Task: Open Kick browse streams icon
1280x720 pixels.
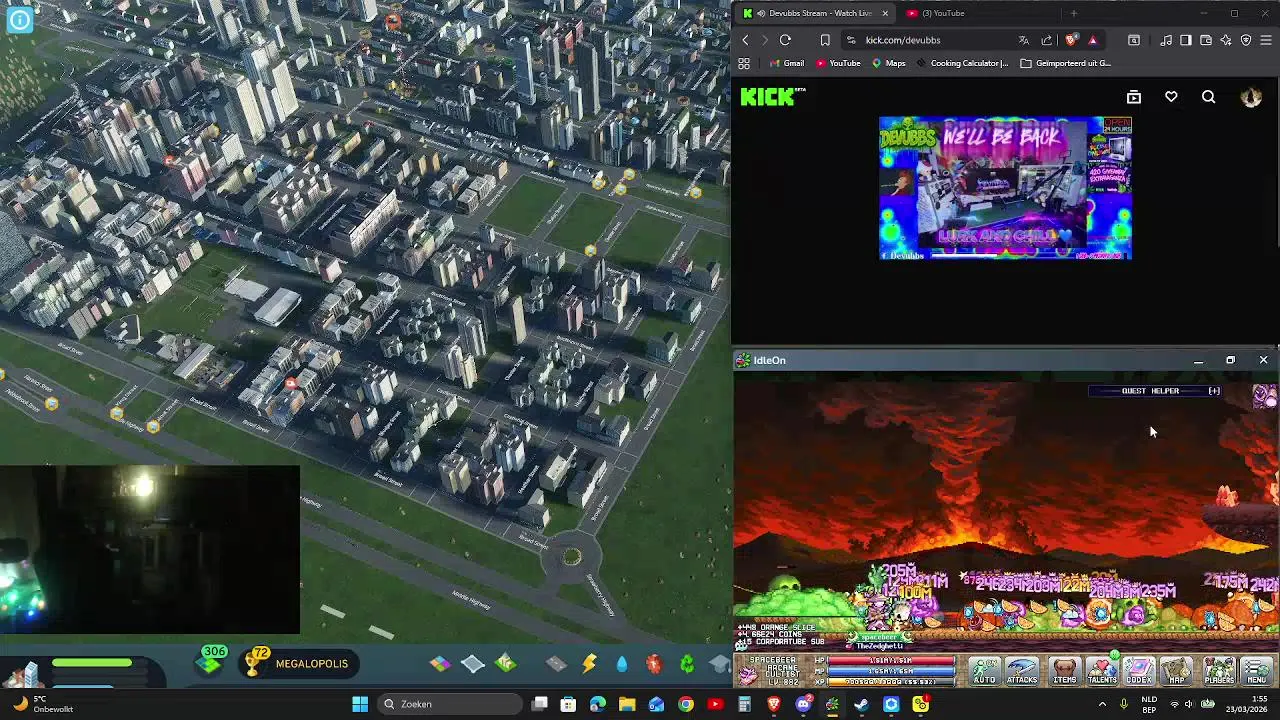Action: (x=1133, y=97)
